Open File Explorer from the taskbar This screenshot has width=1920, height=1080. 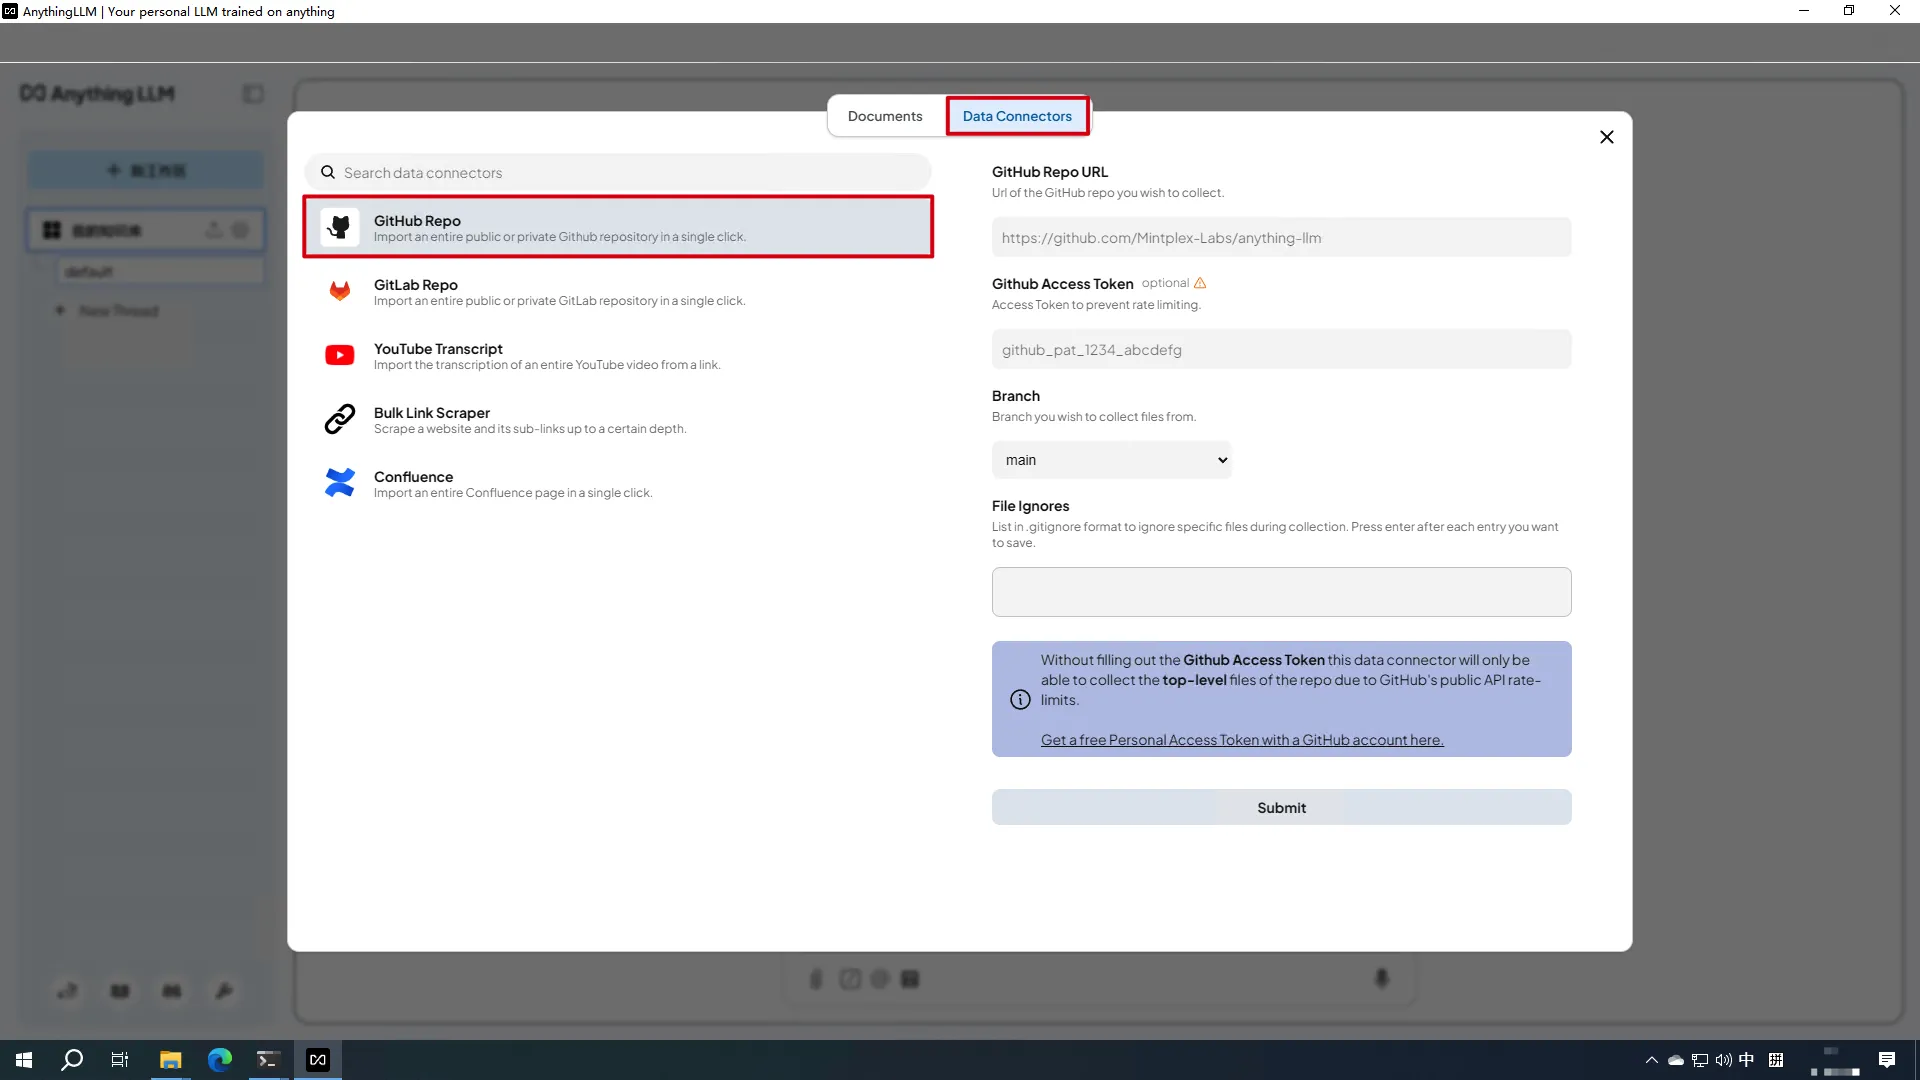(x=170, y=1060)
